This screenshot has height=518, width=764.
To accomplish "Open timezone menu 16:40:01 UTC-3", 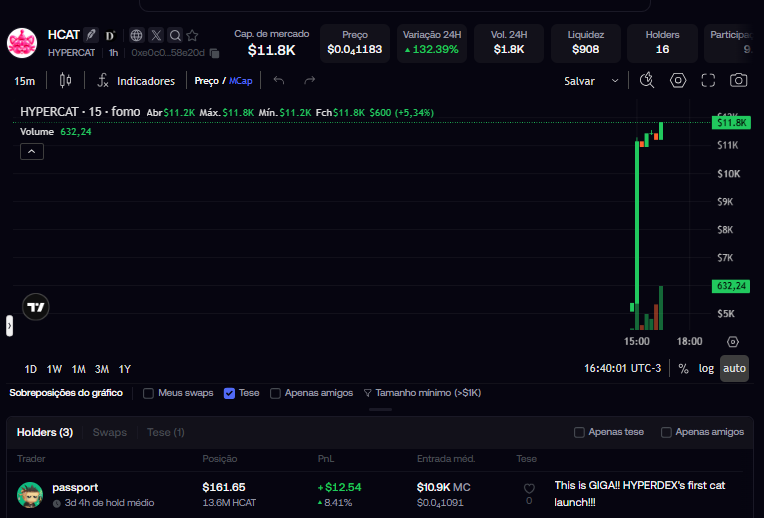I will click(x=623, y=368).
